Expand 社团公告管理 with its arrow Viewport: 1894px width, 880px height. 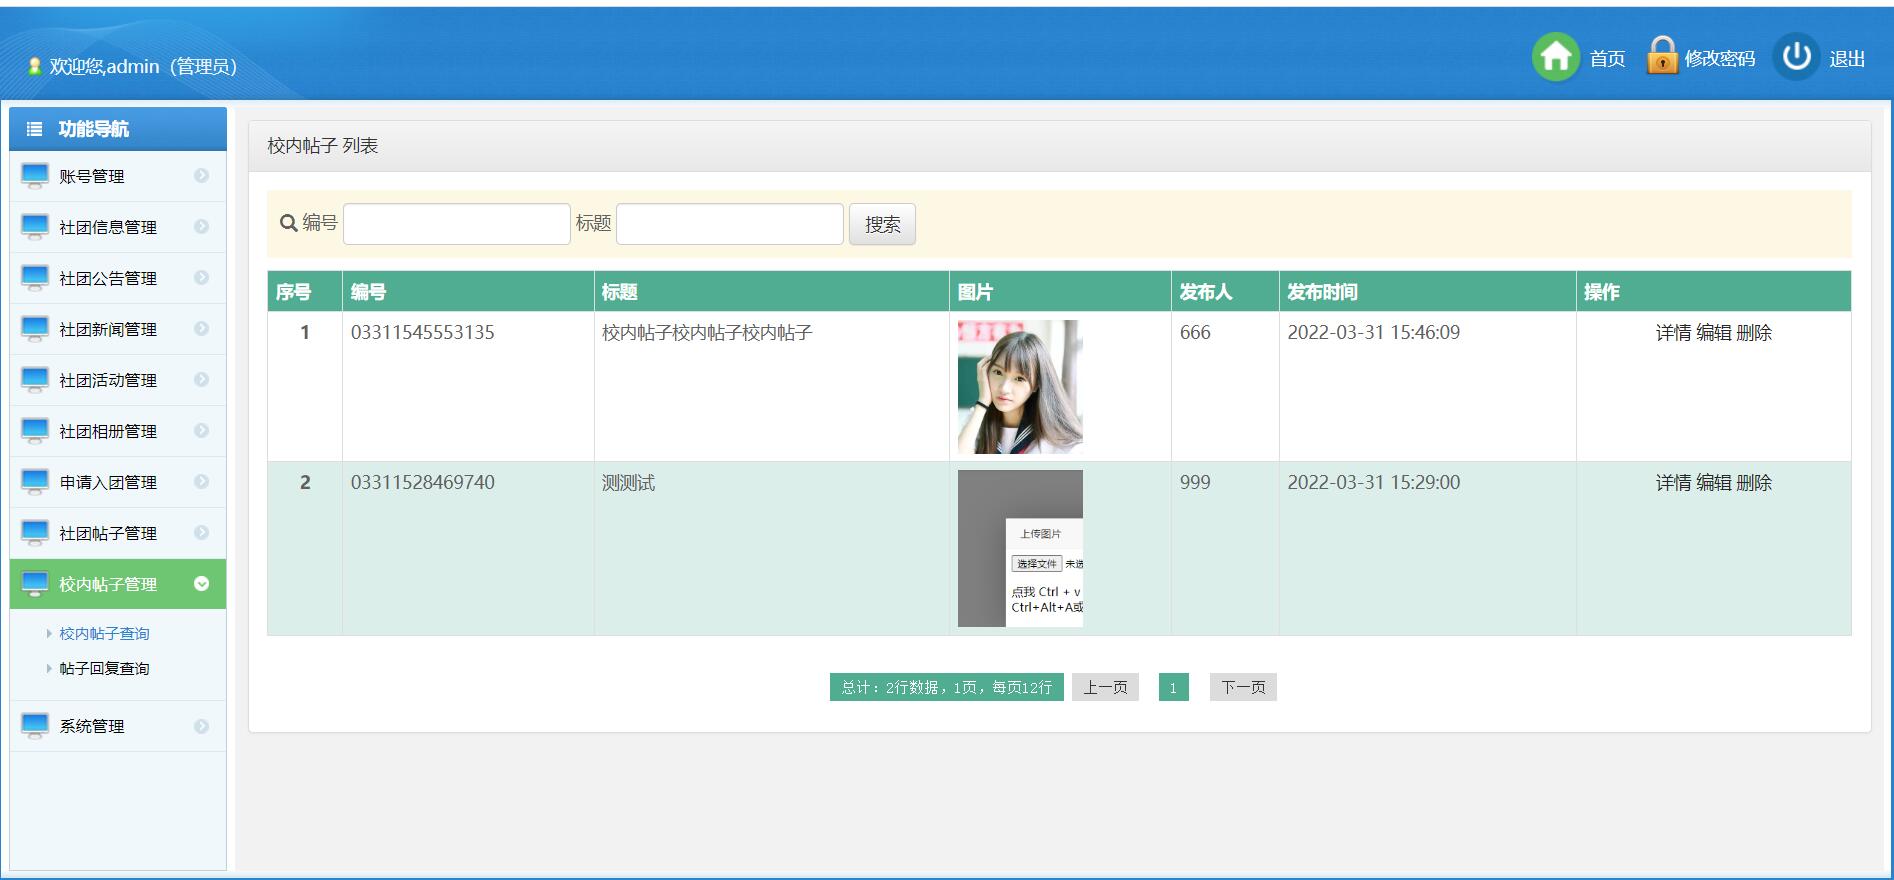(201, 278)
